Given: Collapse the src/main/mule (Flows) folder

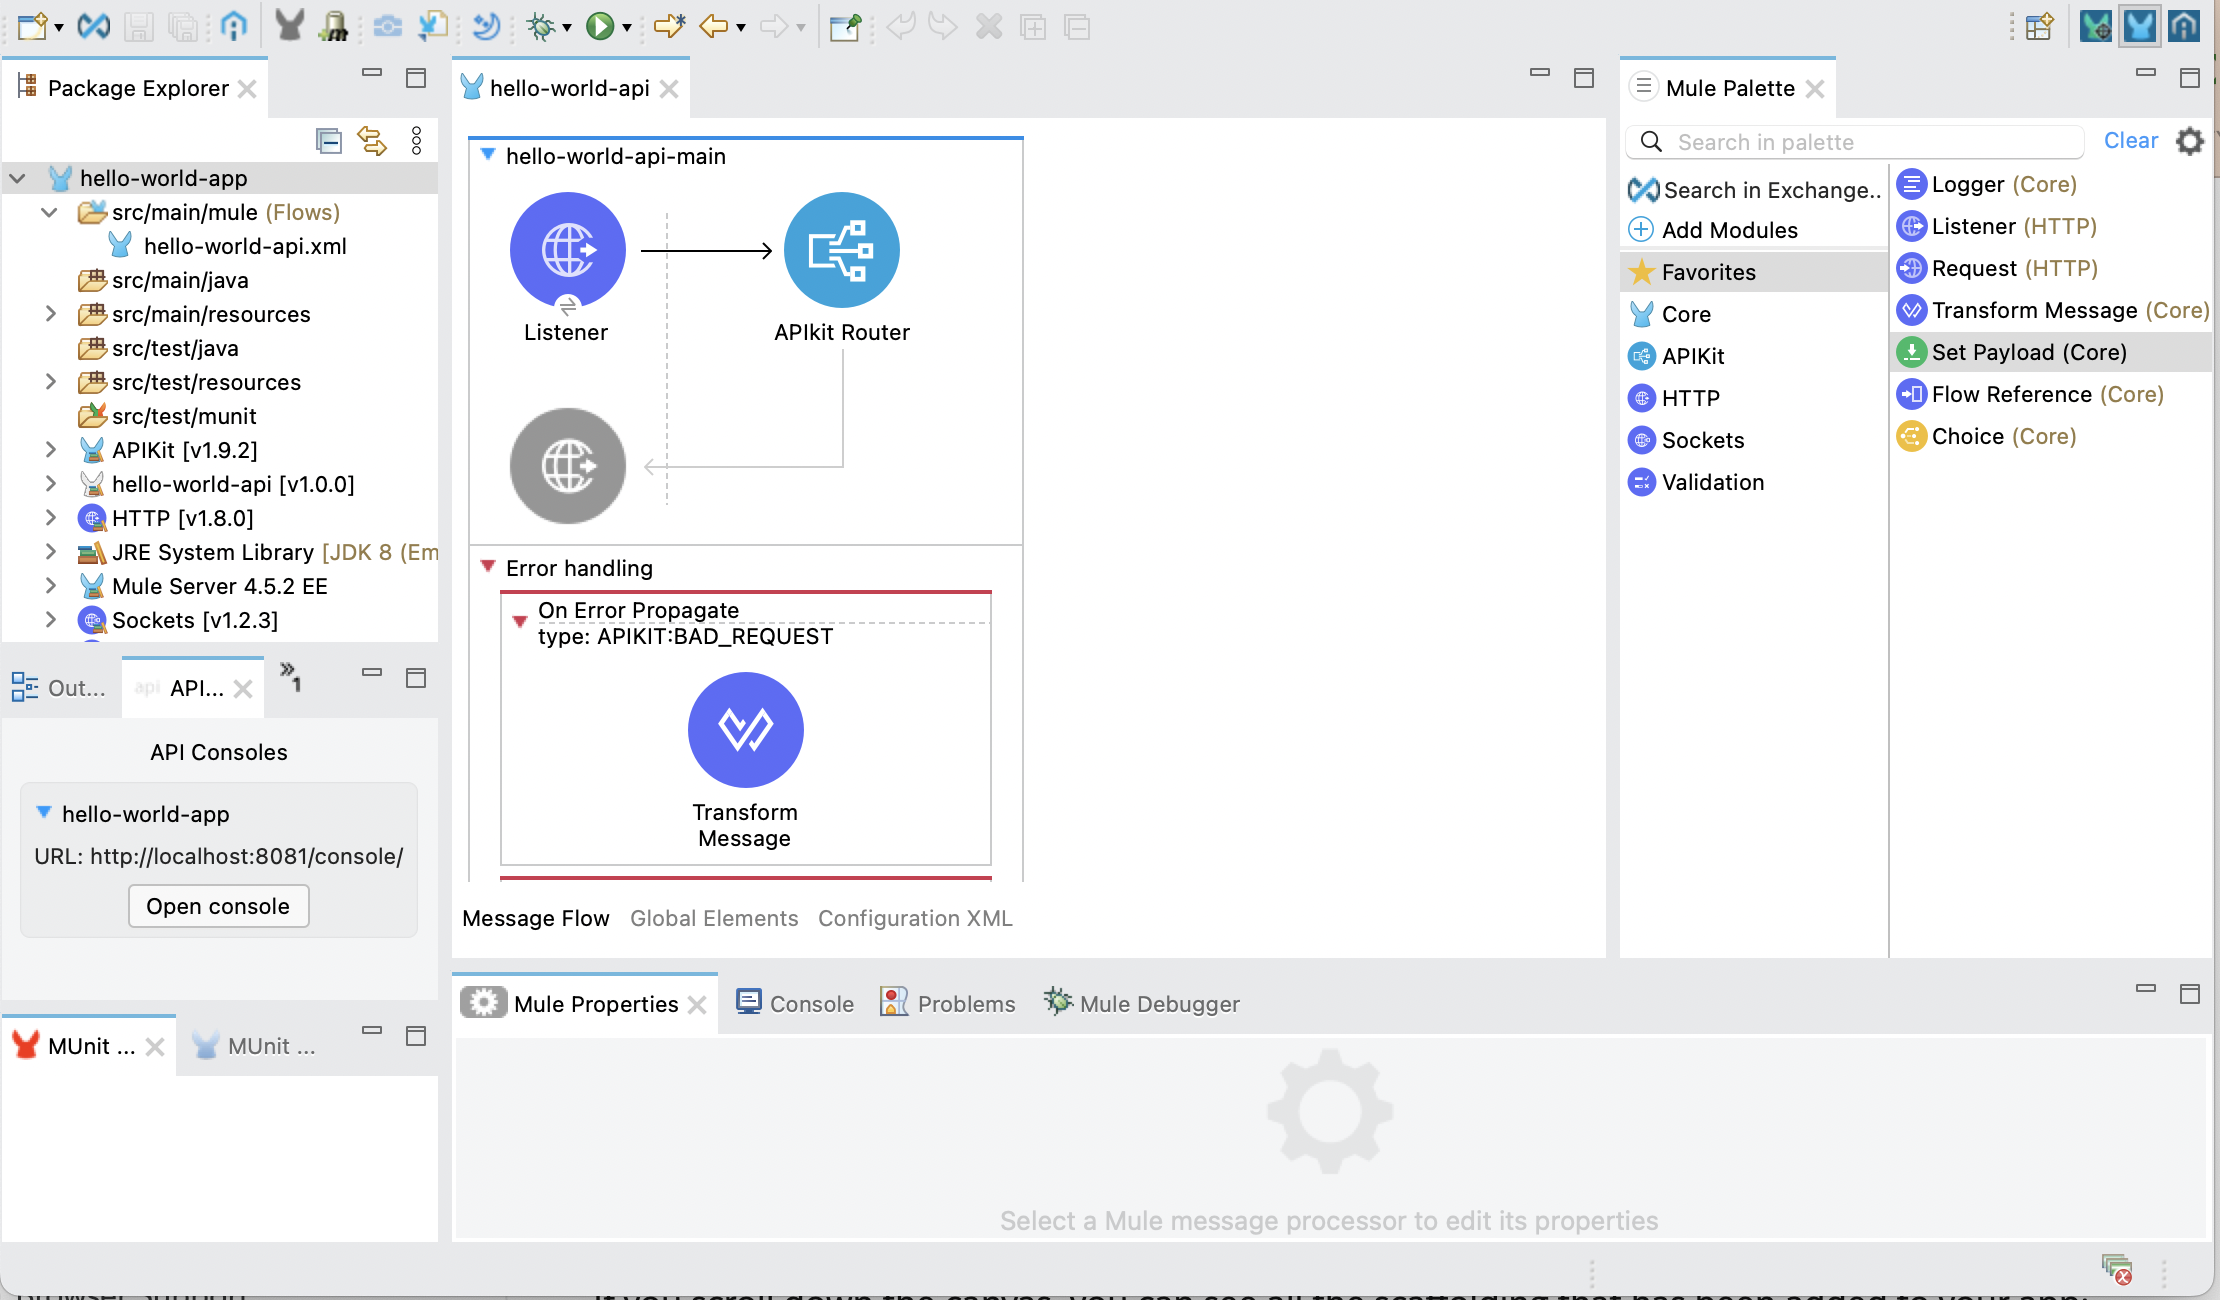Looking at the screenshot, I should 49,212.
